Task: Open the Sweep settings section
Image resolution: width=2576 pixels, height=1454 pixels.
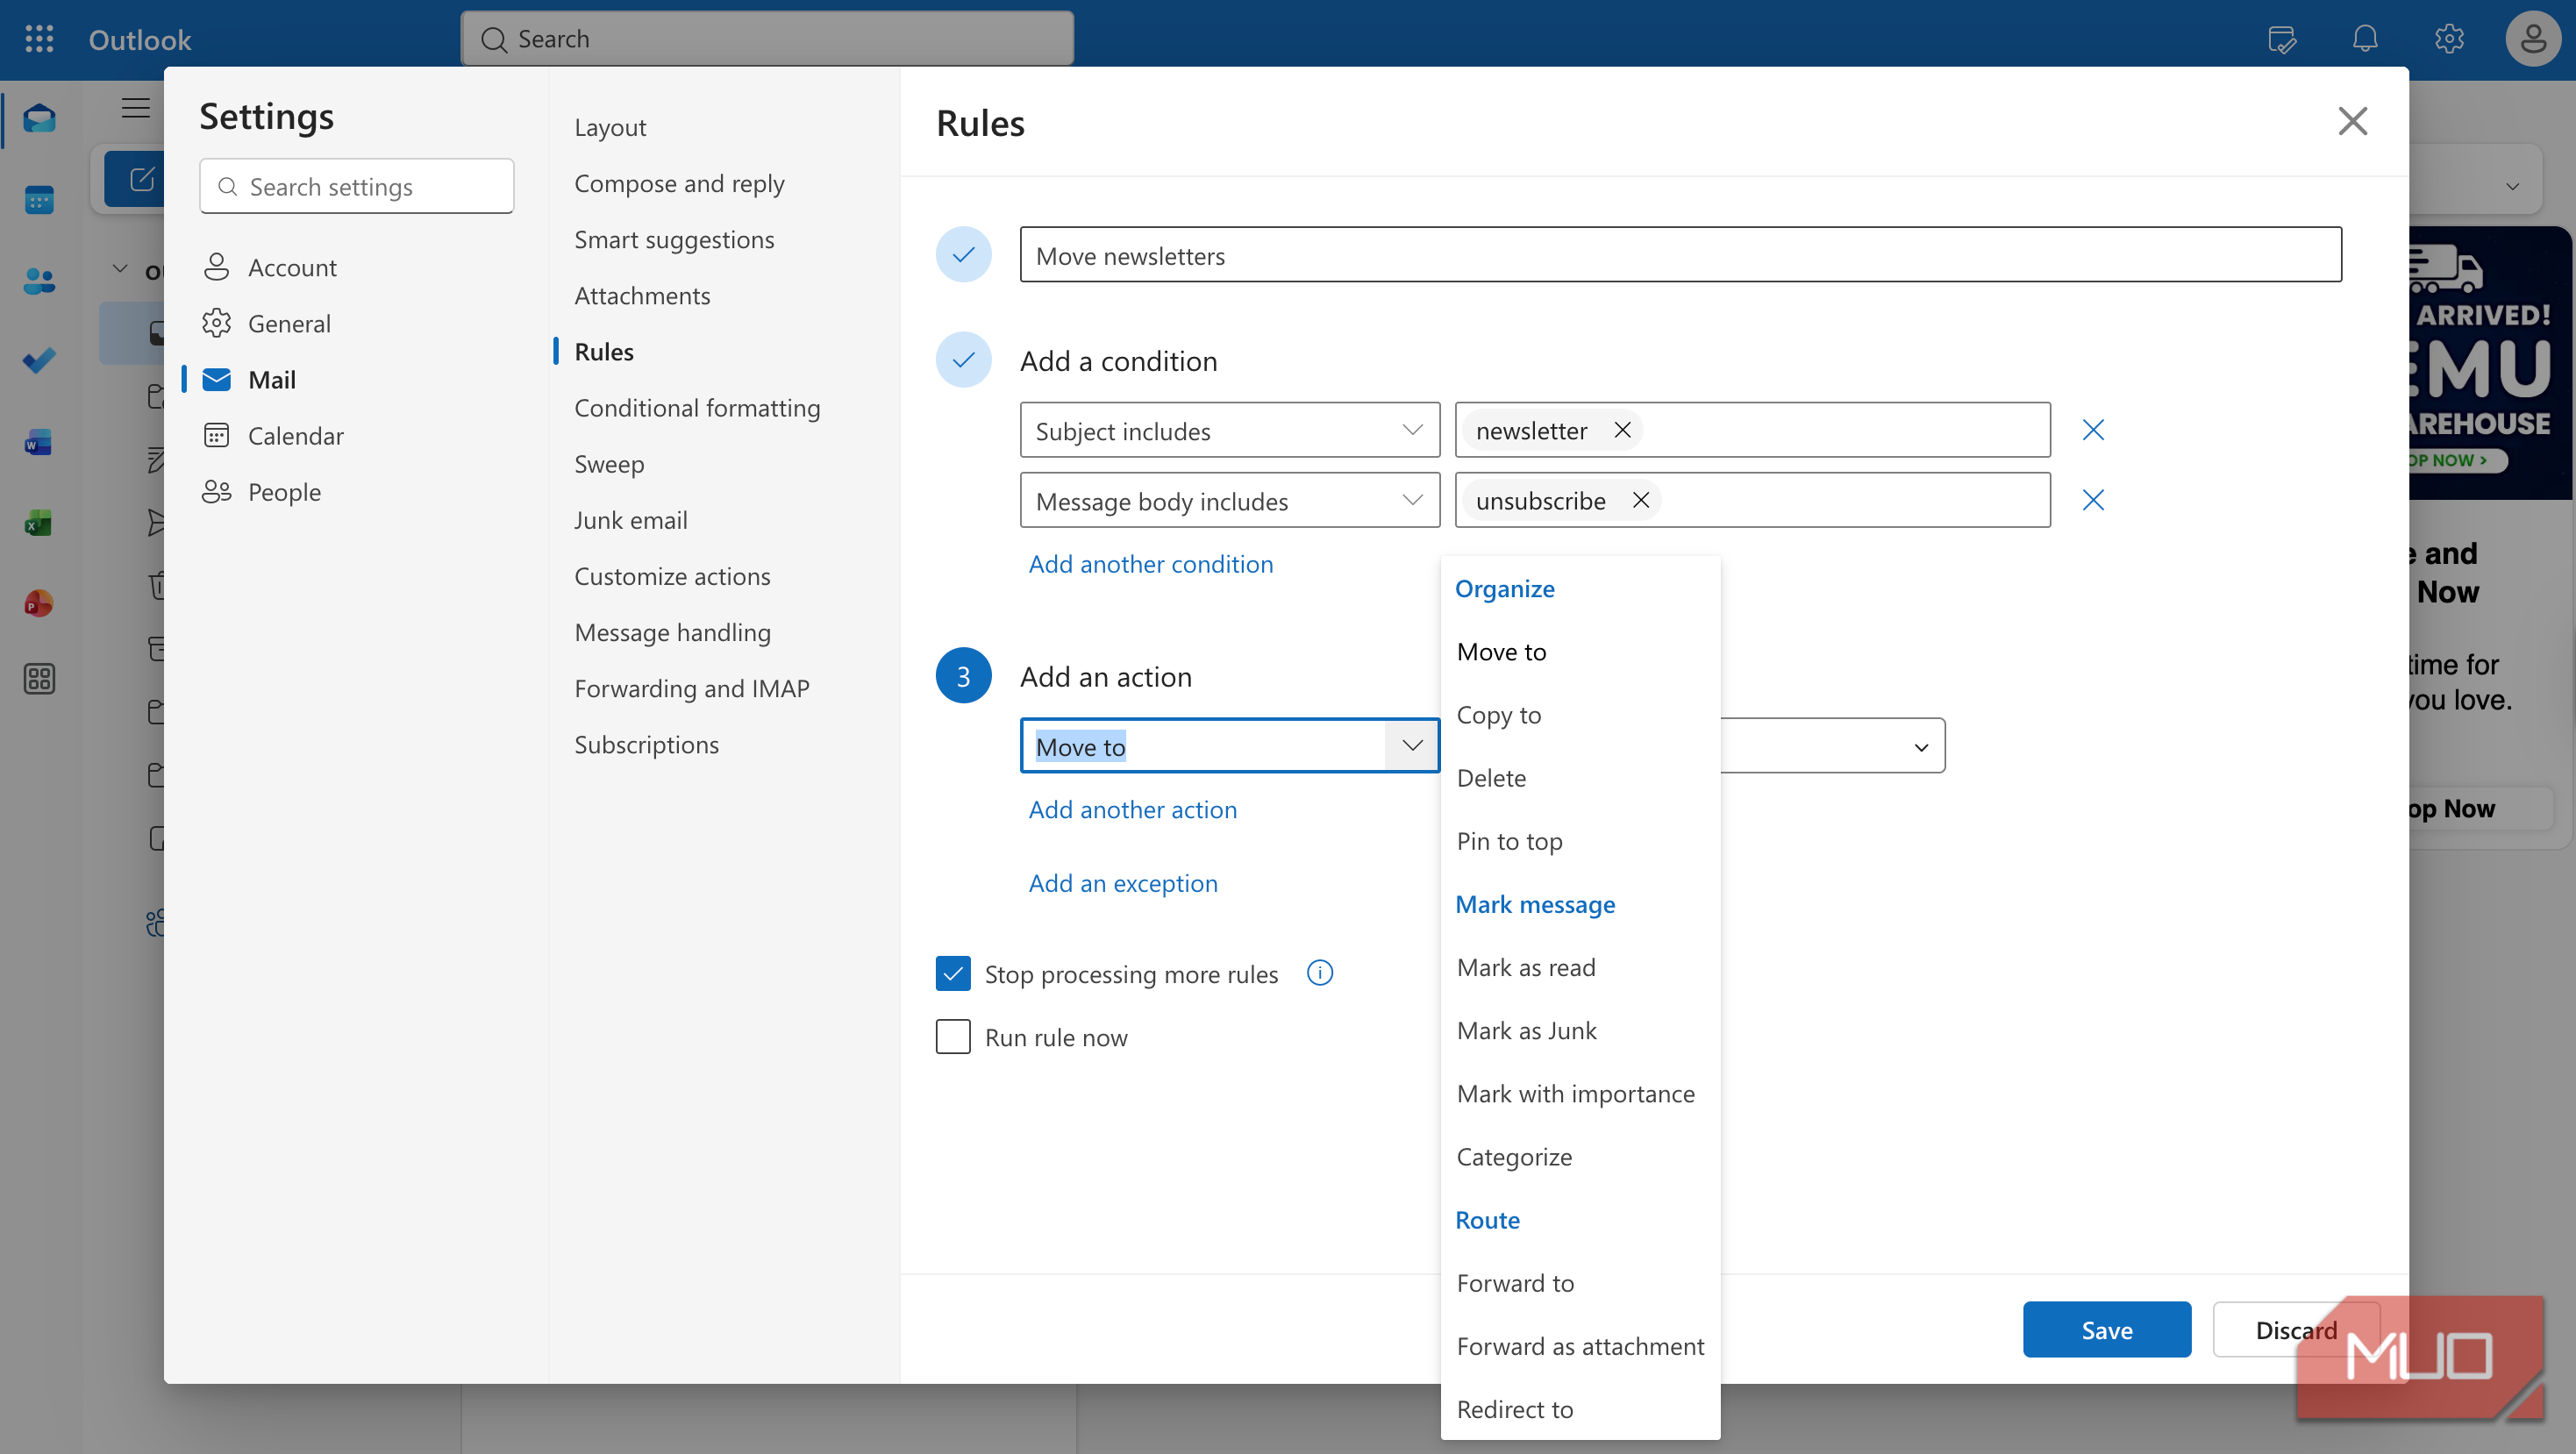Action: 609,464
